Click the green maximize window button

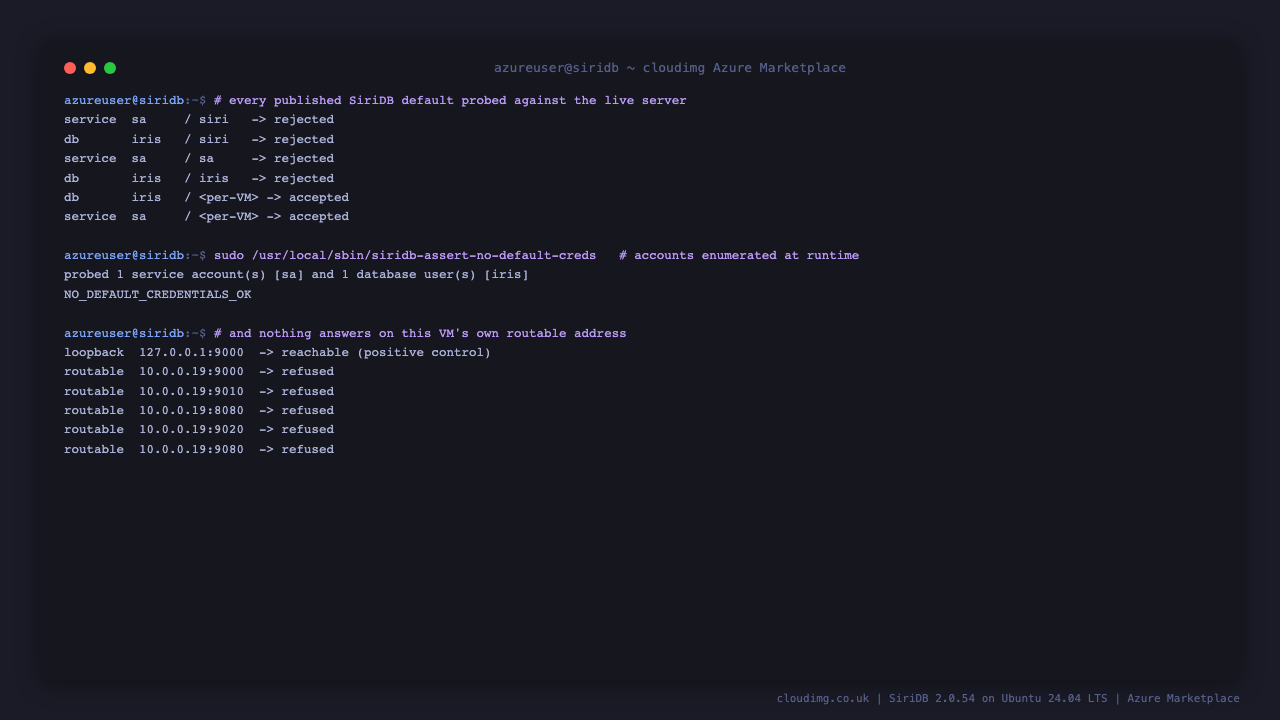click(x=110, y=68)
